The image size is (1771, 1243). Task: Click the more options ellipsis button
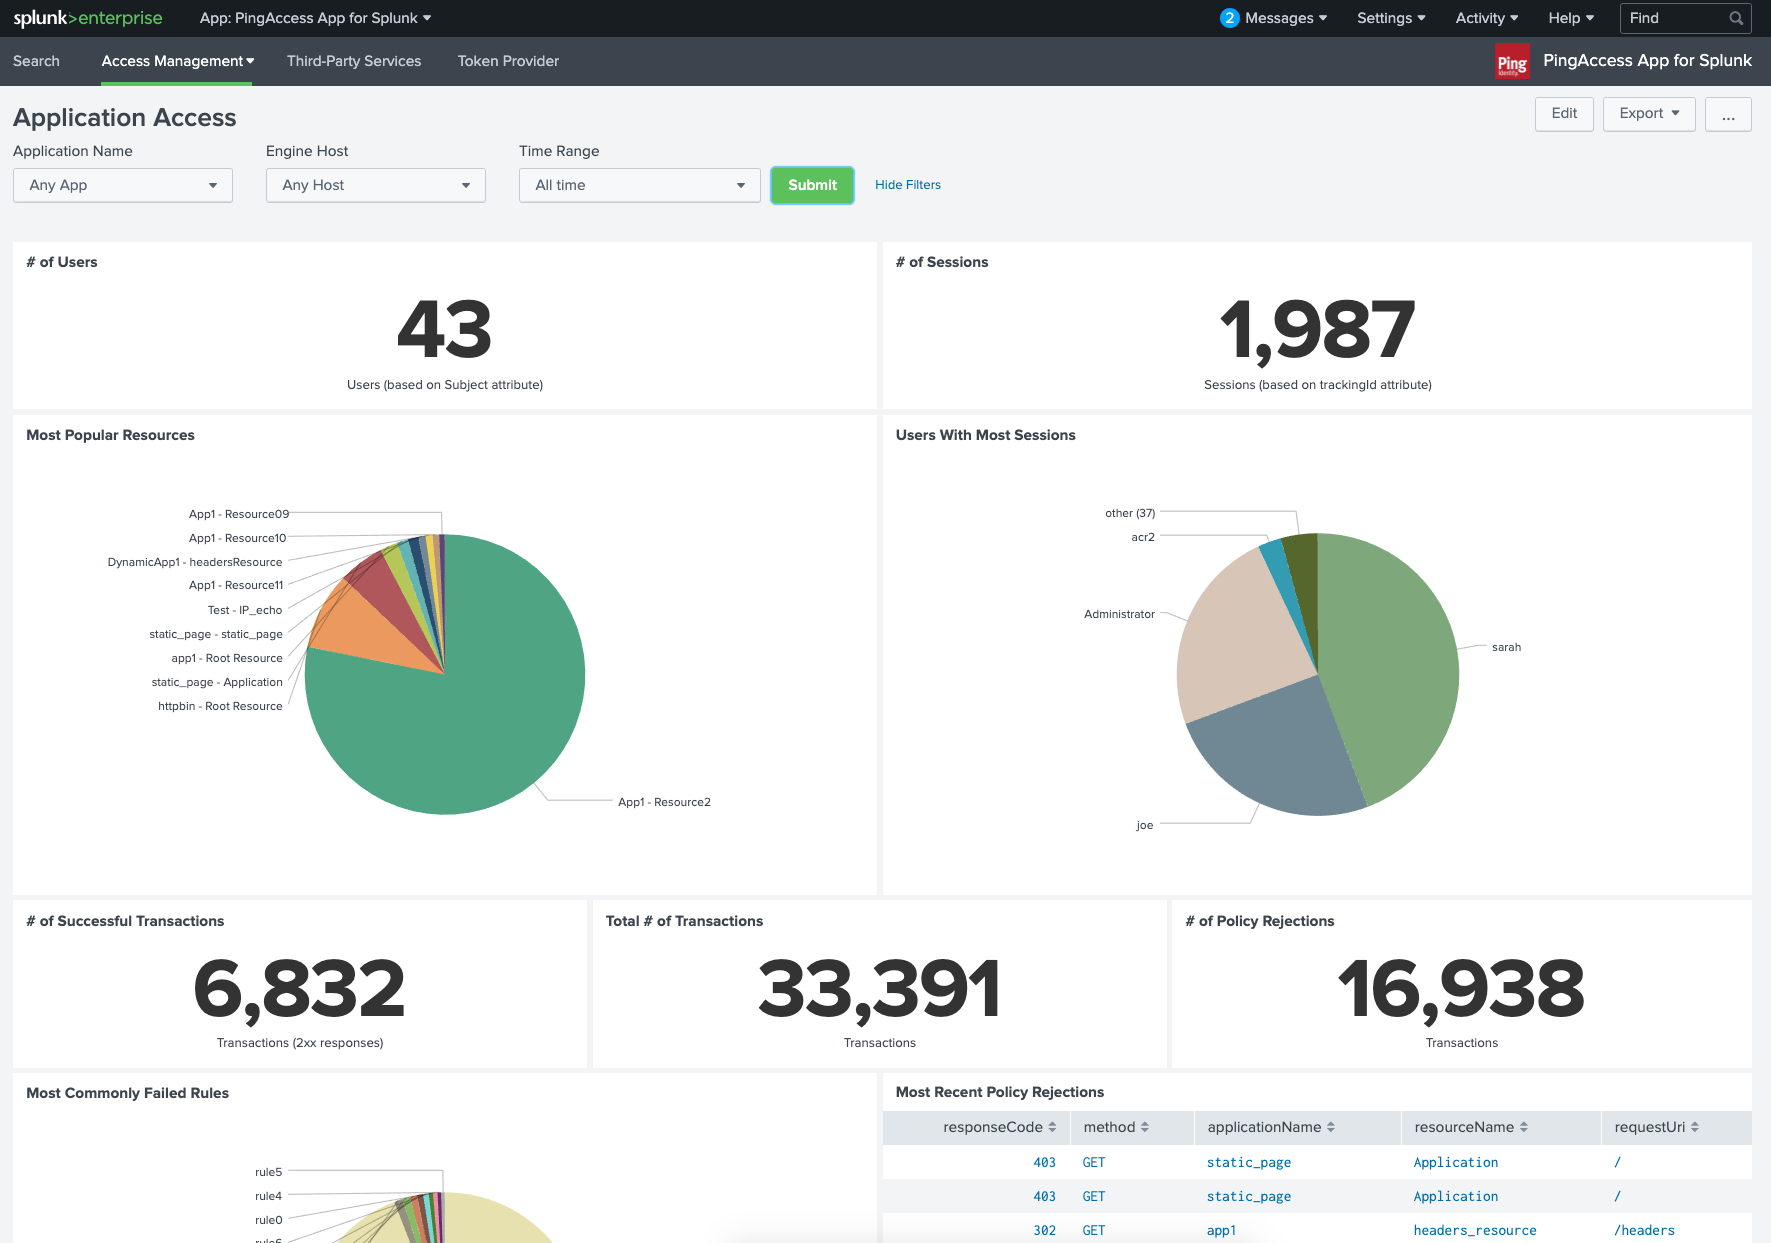(1728, 113)
